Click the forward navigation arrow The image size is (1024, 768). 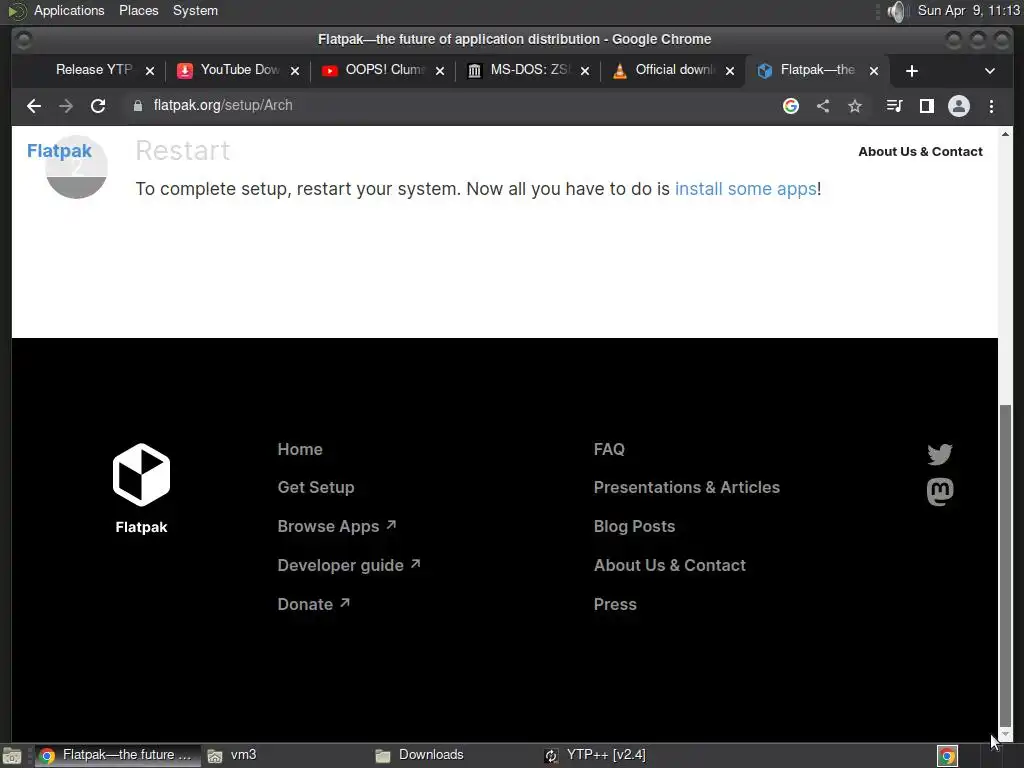[66, 106]
